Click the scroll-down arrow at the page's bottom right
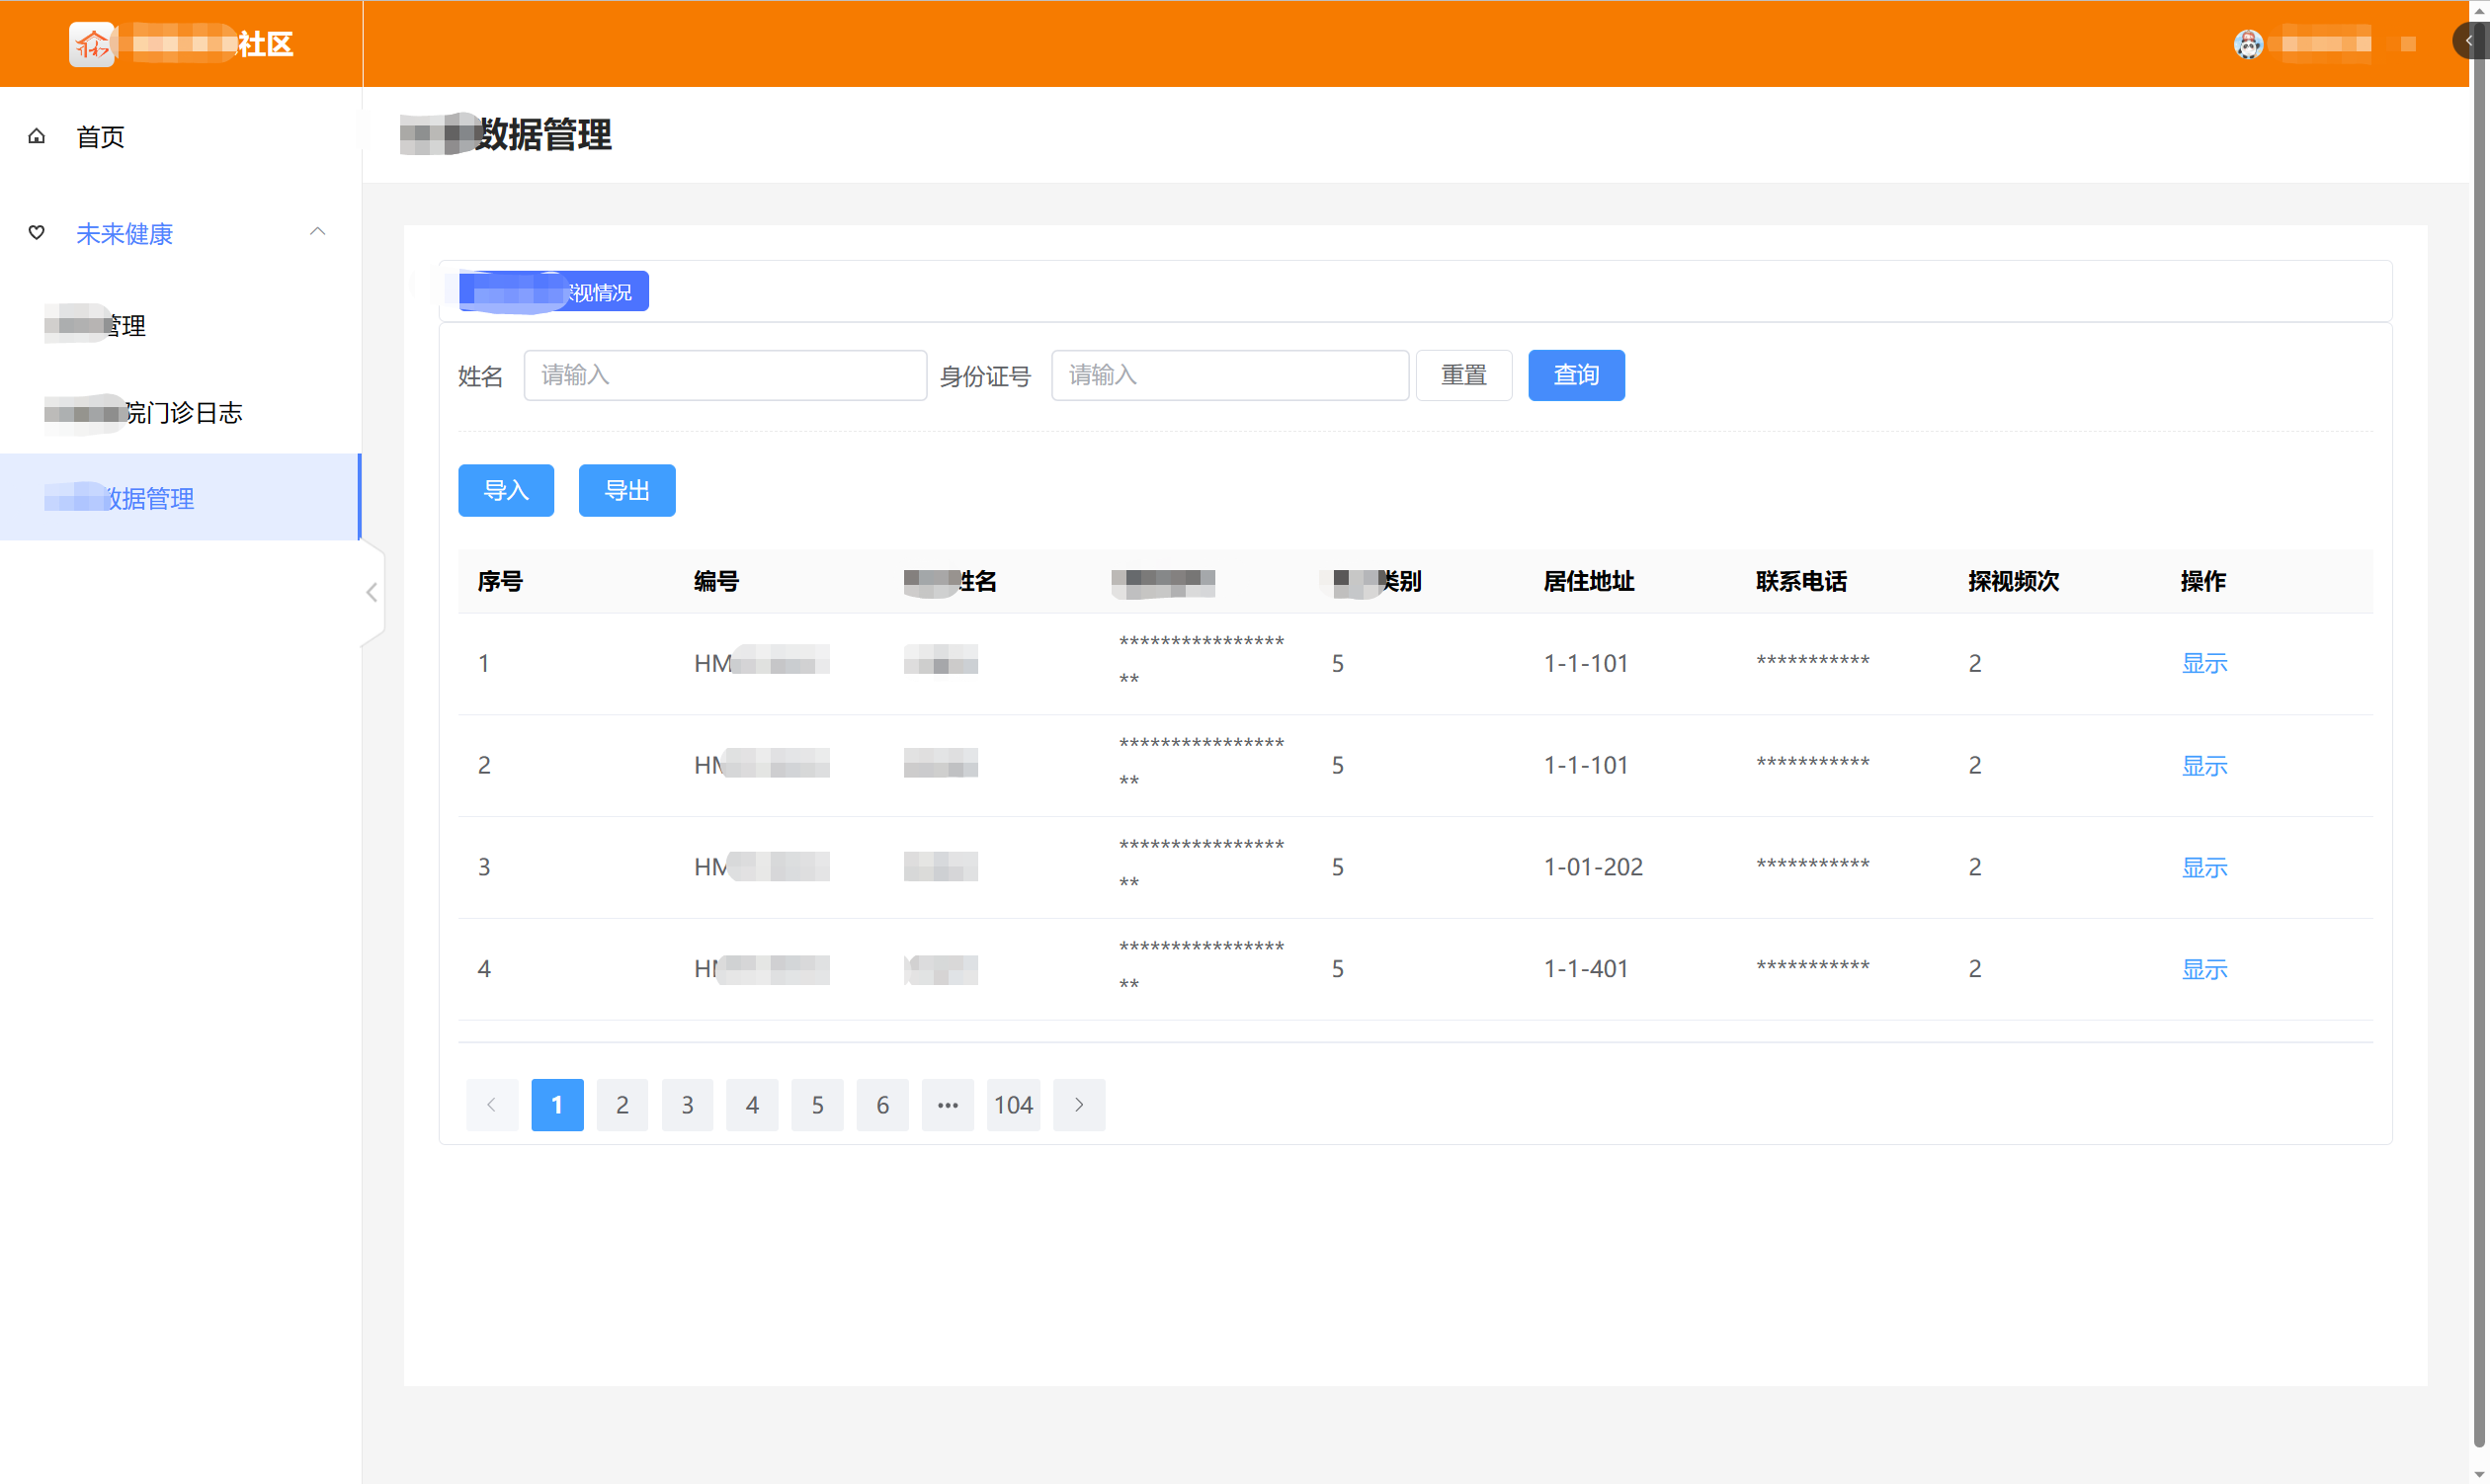2490x1484 pixels. [x=2480, y=1475]
